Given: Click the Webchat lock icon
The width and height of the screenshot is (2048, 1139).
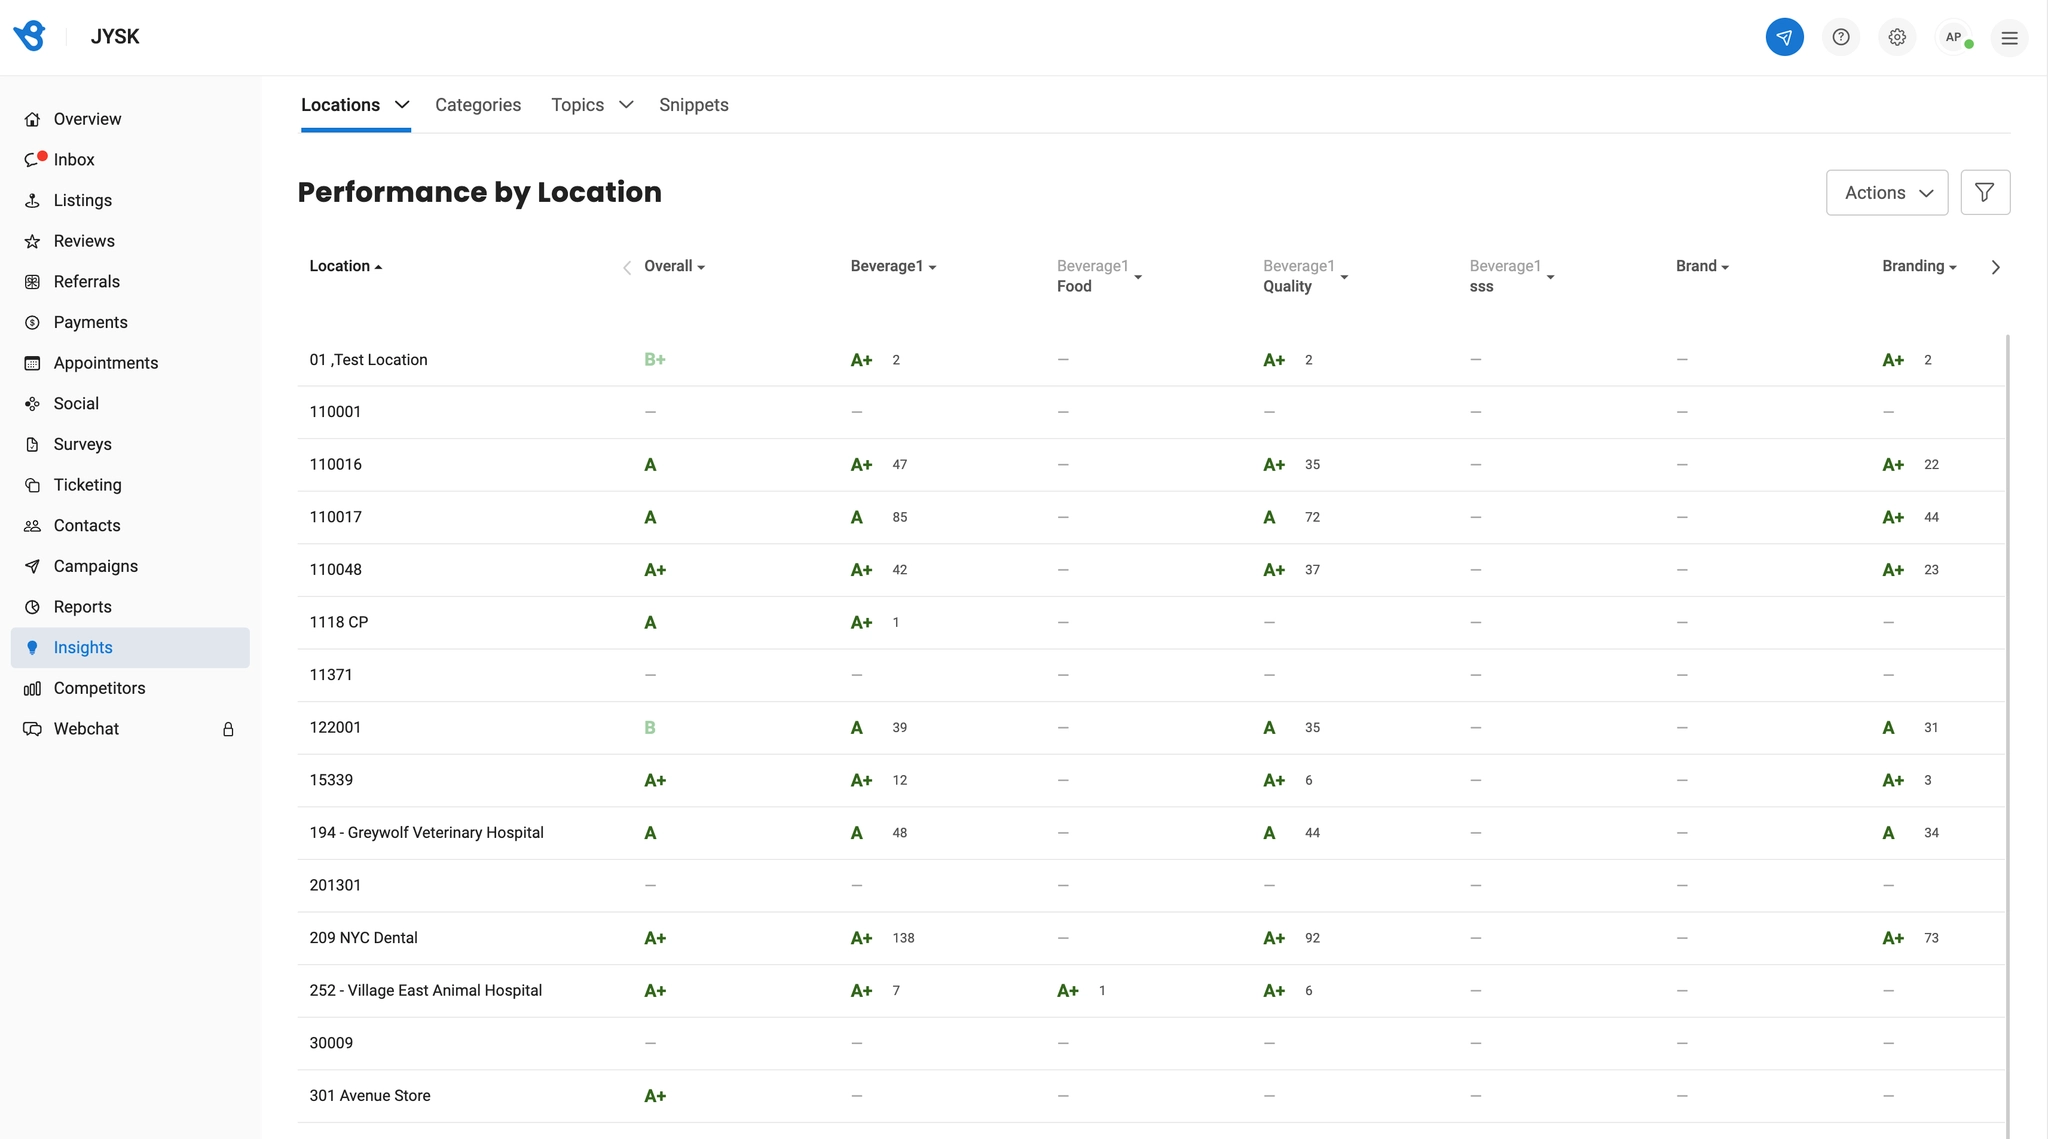Looking at the screenshot, I should [228, 729].
